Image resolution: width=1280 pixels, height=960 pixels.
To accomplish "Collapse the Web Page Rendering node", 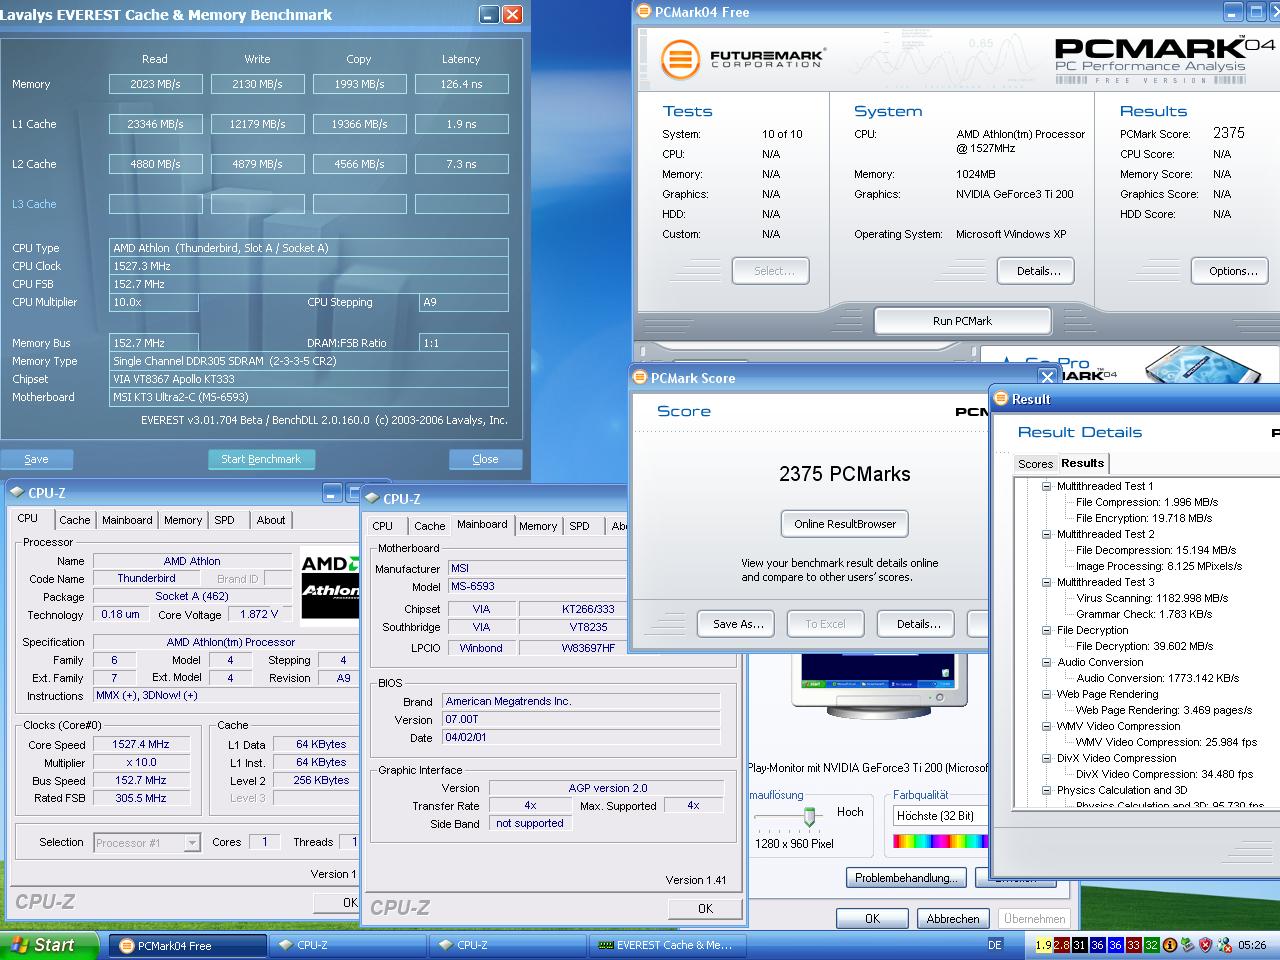I will (x=1046, y=694).
